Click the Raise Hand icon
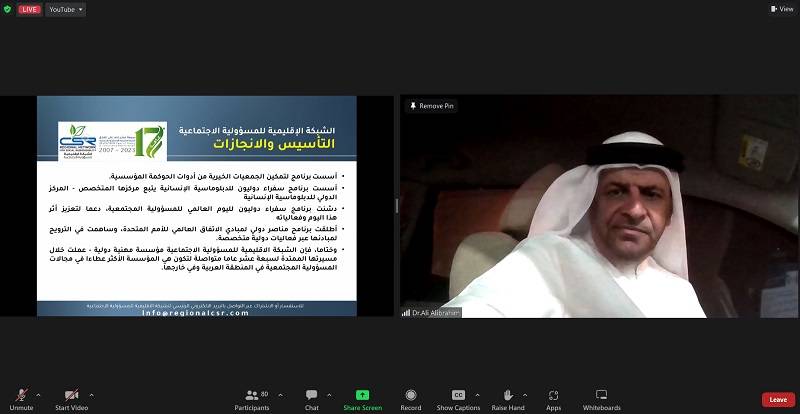Image resolution: width=800 pixels, height=414 pixels. click(508, 395)
